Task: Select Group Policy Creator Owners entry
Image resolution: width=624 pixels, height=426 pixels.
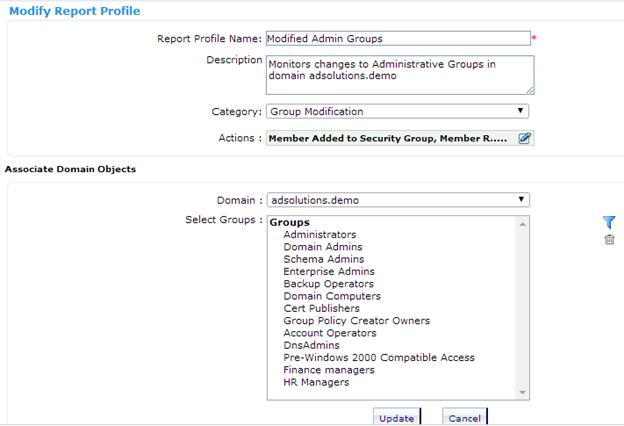Action: point(357,321)
